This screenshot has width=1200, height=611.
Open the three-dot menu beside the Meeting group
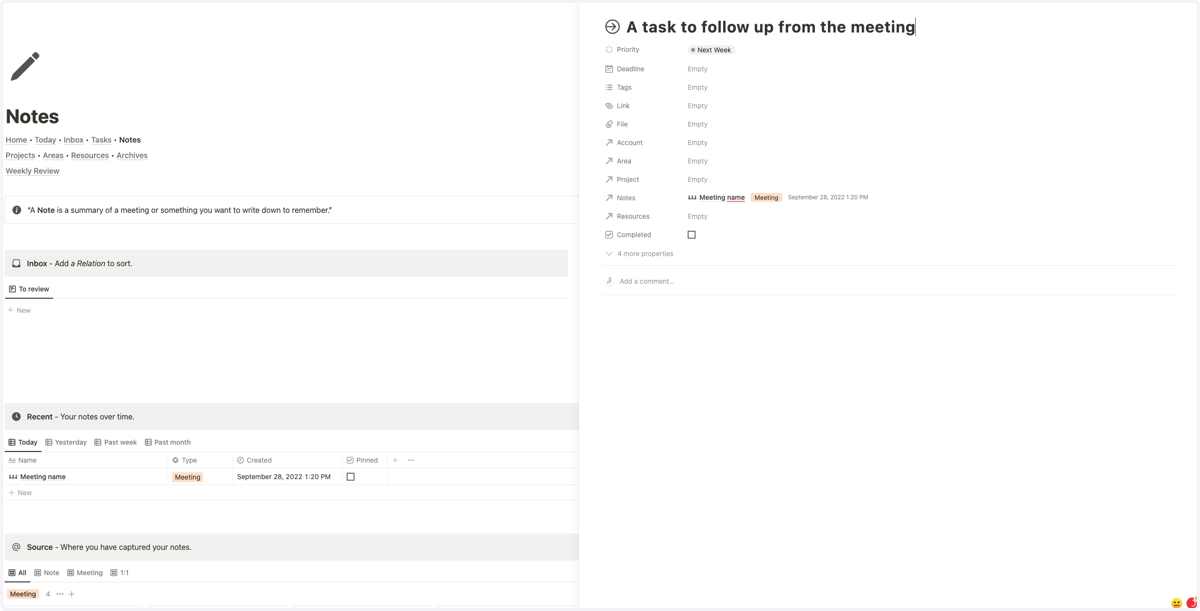[60, 594]
